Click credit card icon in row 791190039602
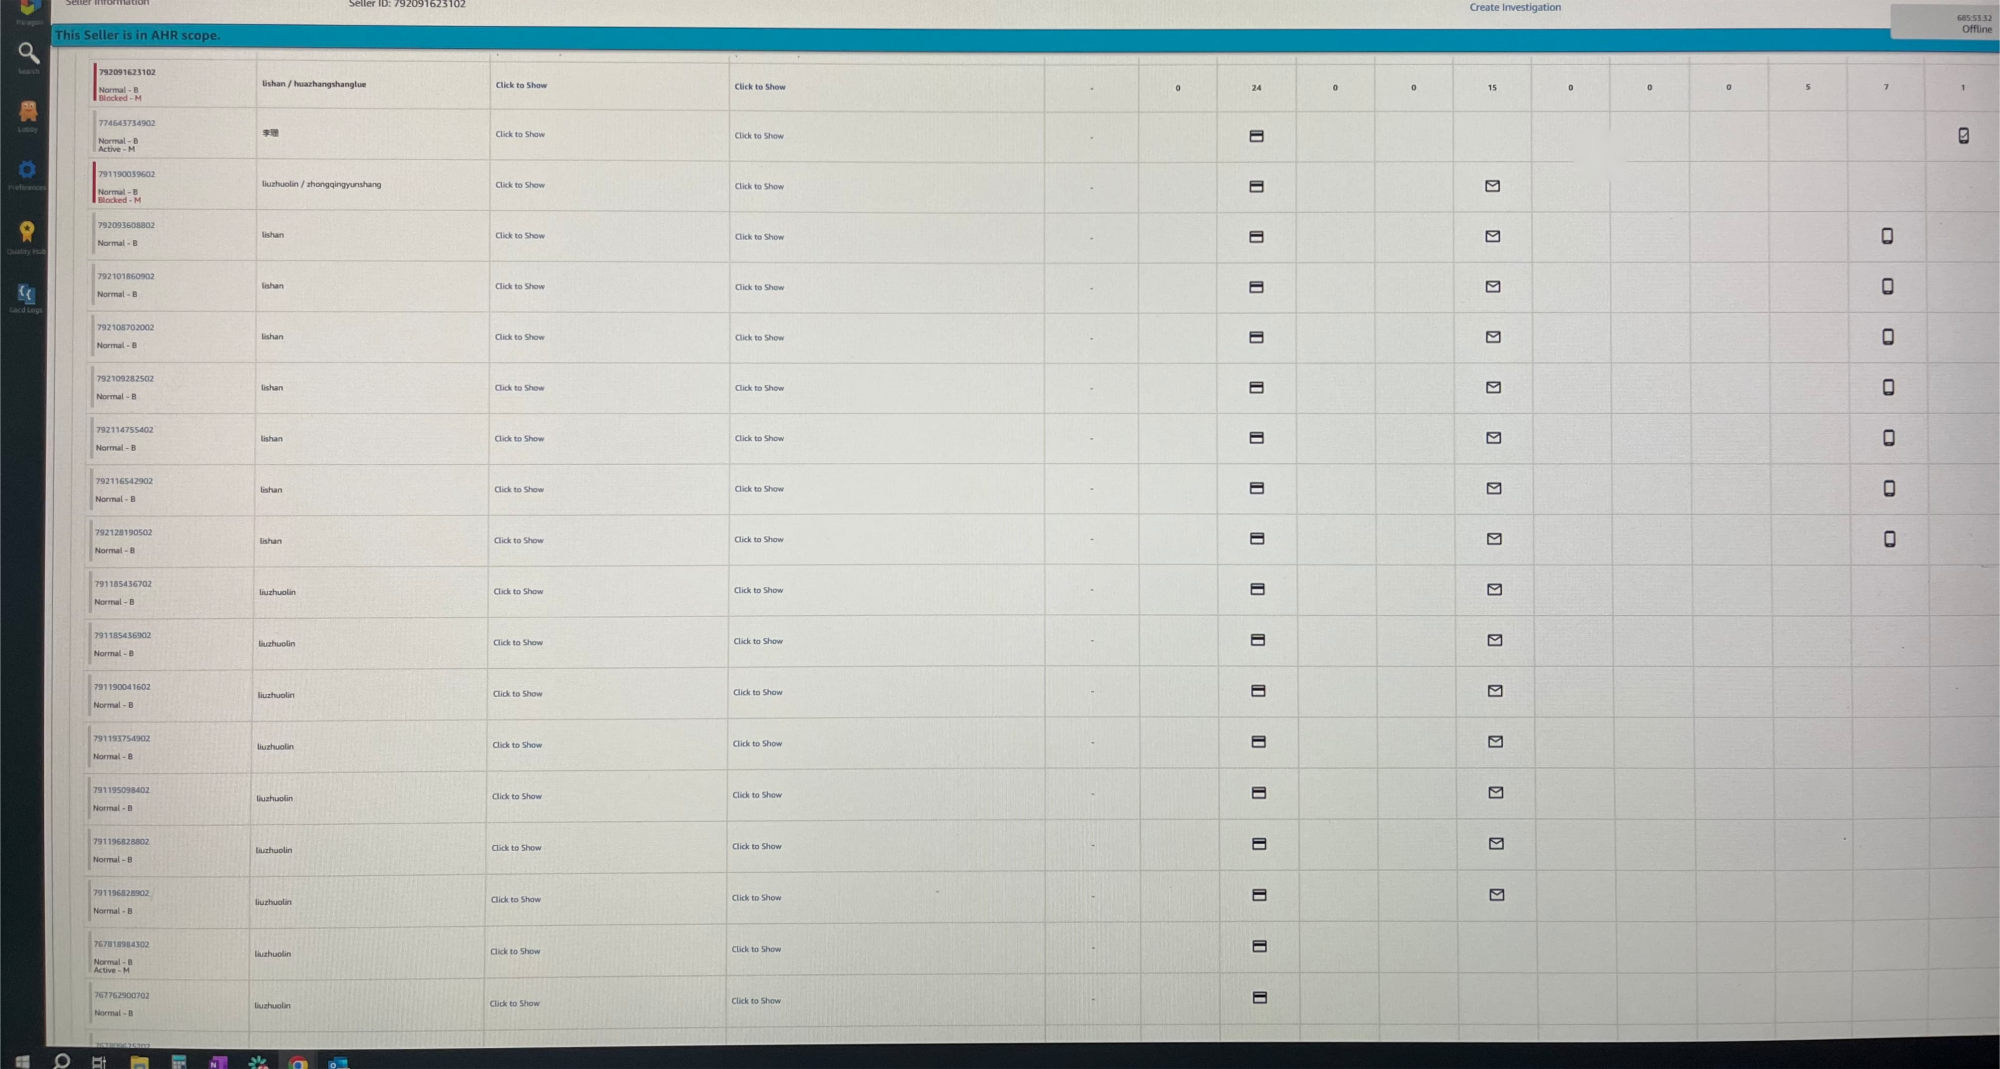Image resolution: width=2000 pixels, height=1069 pixels. (1256, 187)
